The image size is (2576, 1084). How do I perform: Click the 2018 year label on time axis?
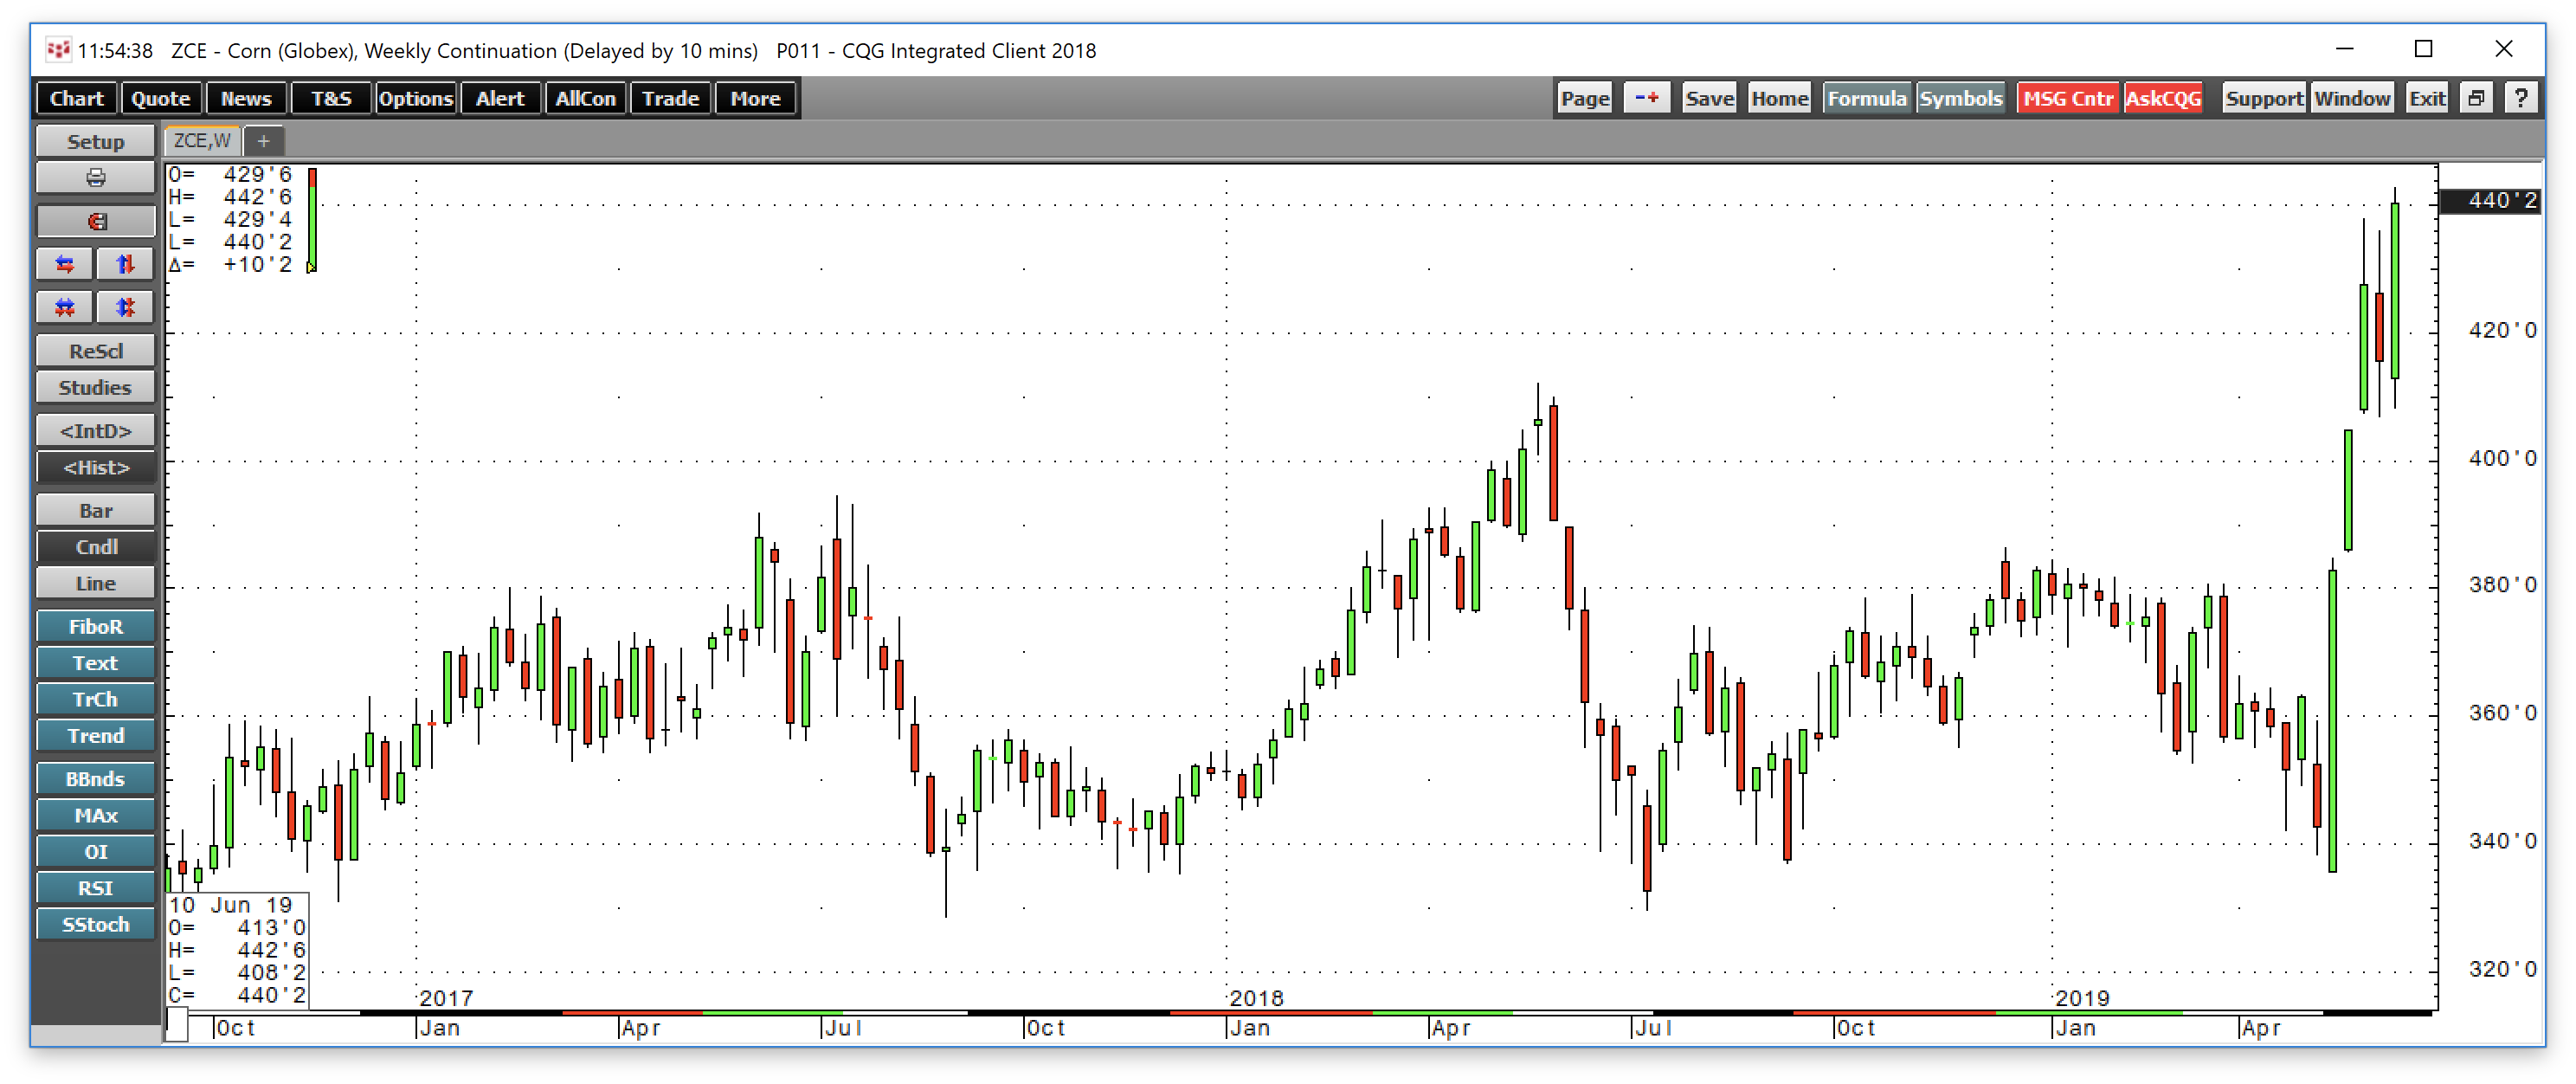(1256, 997)
